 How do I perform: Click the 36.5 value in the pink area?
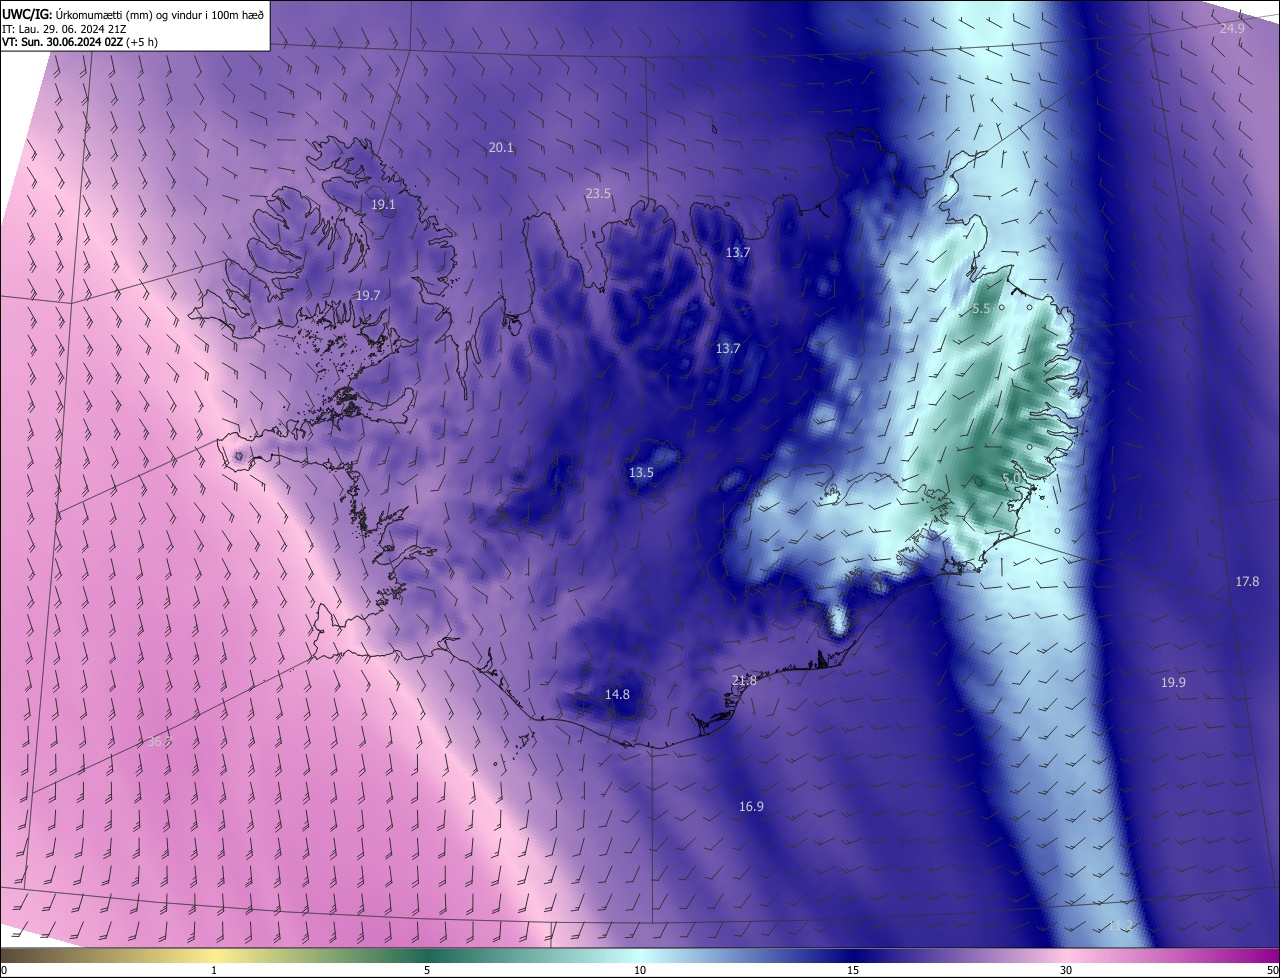pos(159,742)
